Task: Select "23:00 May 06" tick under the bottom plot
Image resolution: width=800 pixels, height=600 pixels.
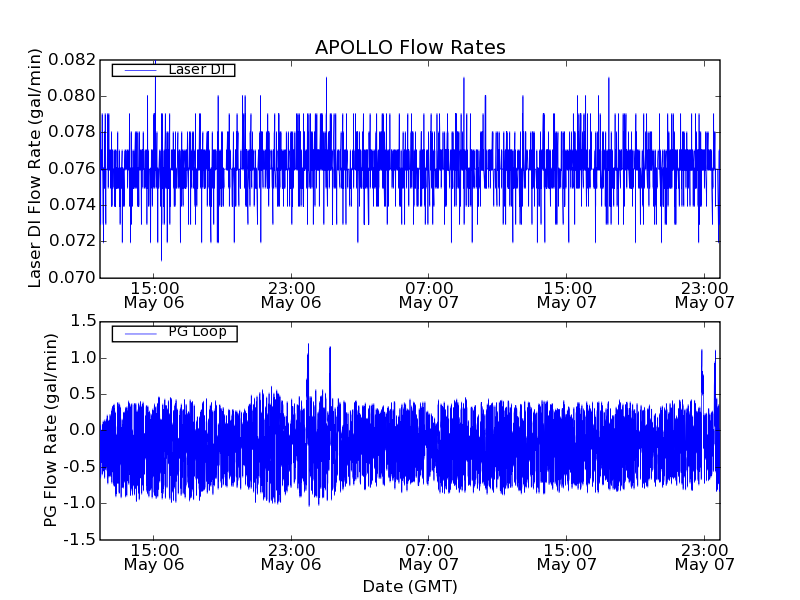Action: point(291,556)
